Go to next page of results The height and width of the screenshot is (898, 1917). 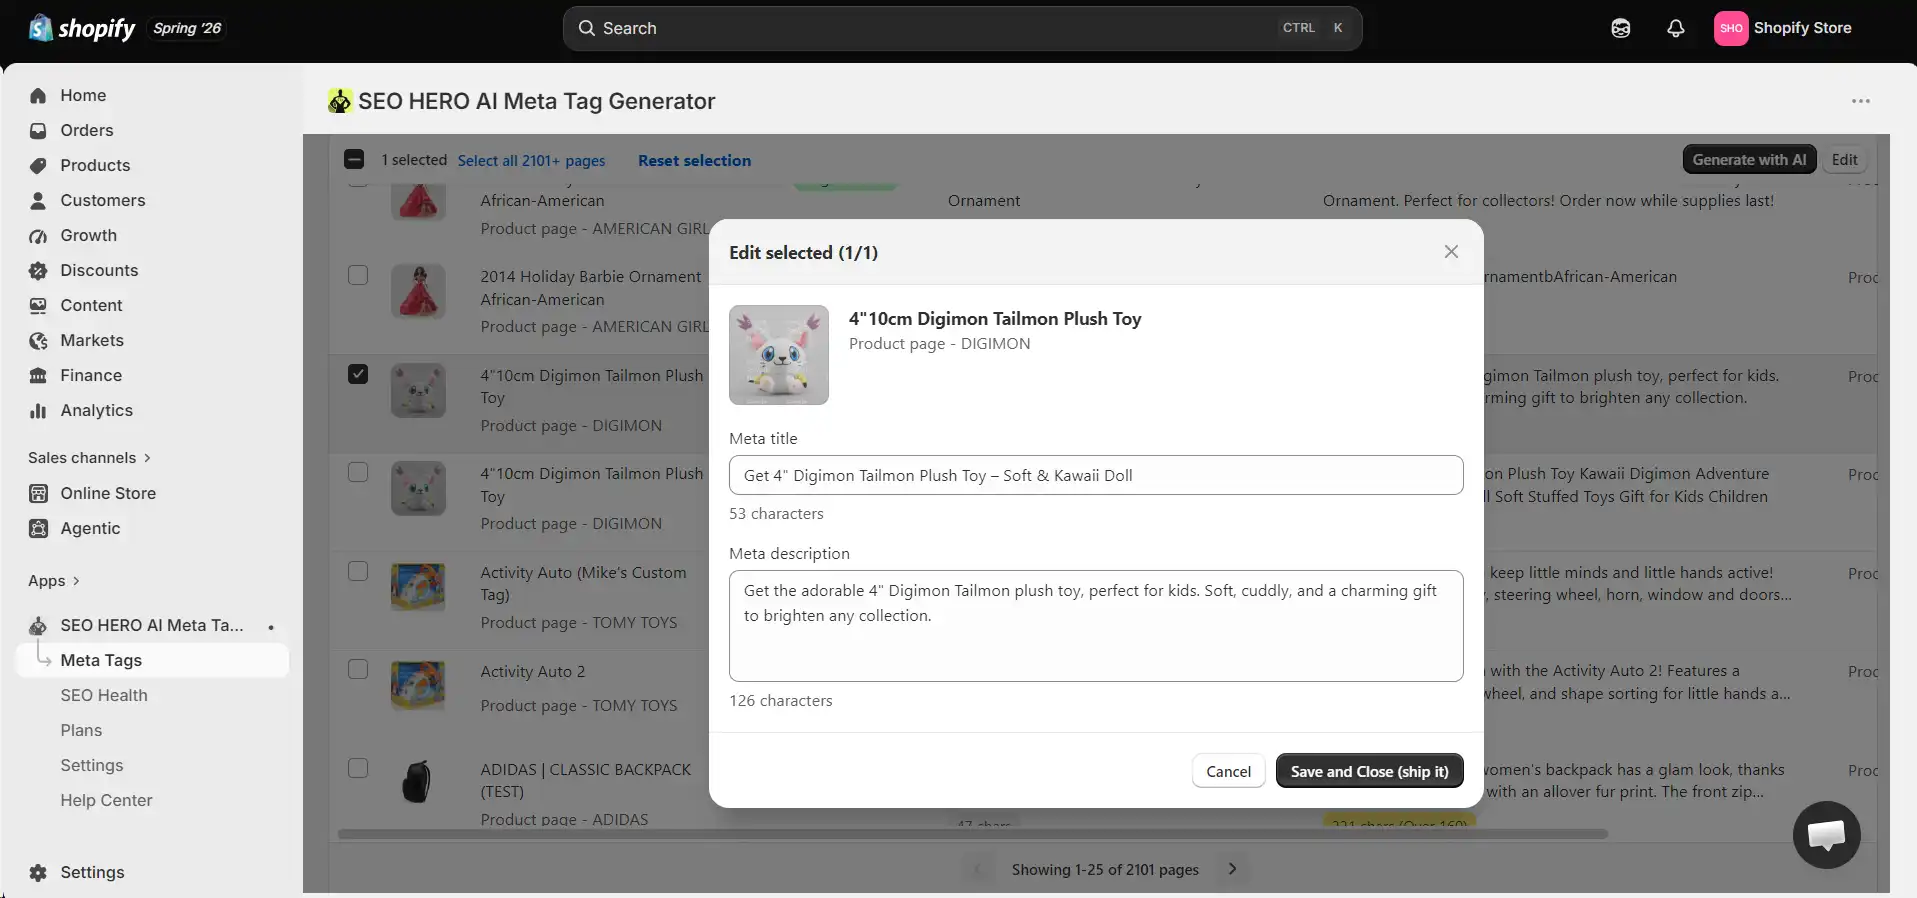coord(1232,869)
